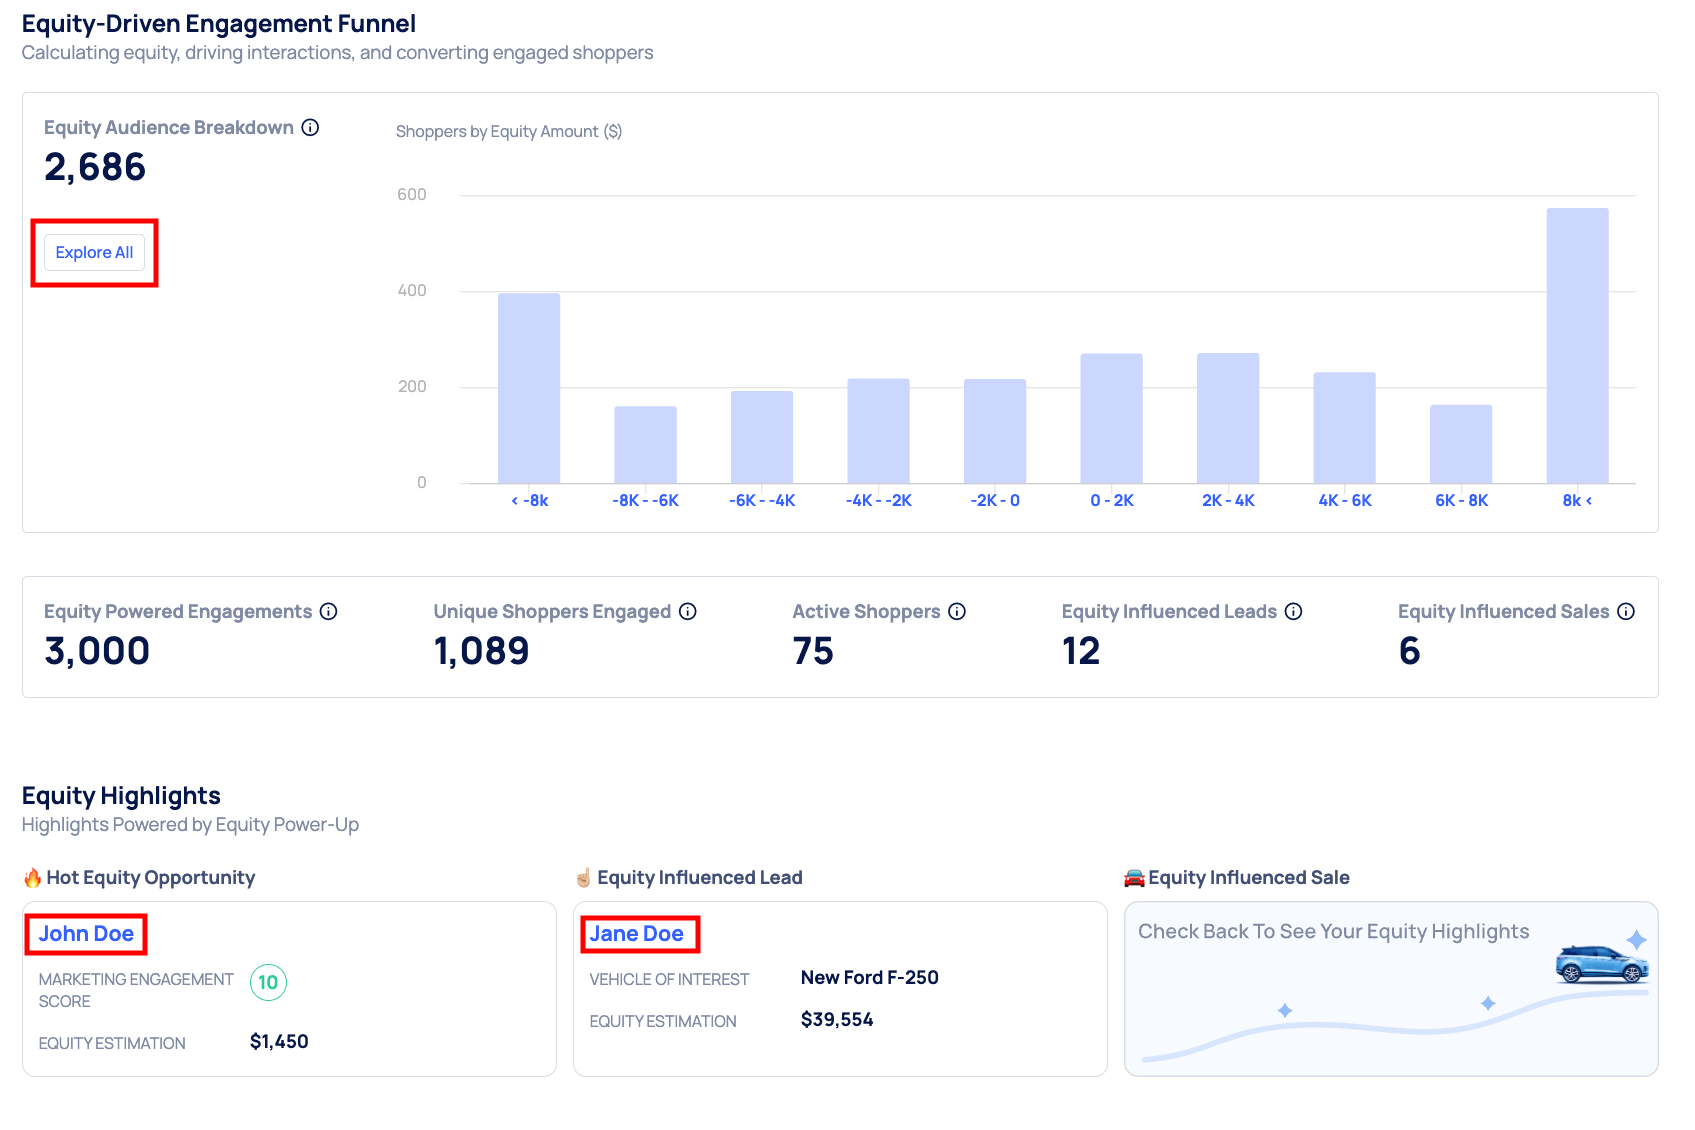Screen dimensions: 1695x1130
Task: Click info icon beside Equity Influenced Sales
Action: [1626, 611]
